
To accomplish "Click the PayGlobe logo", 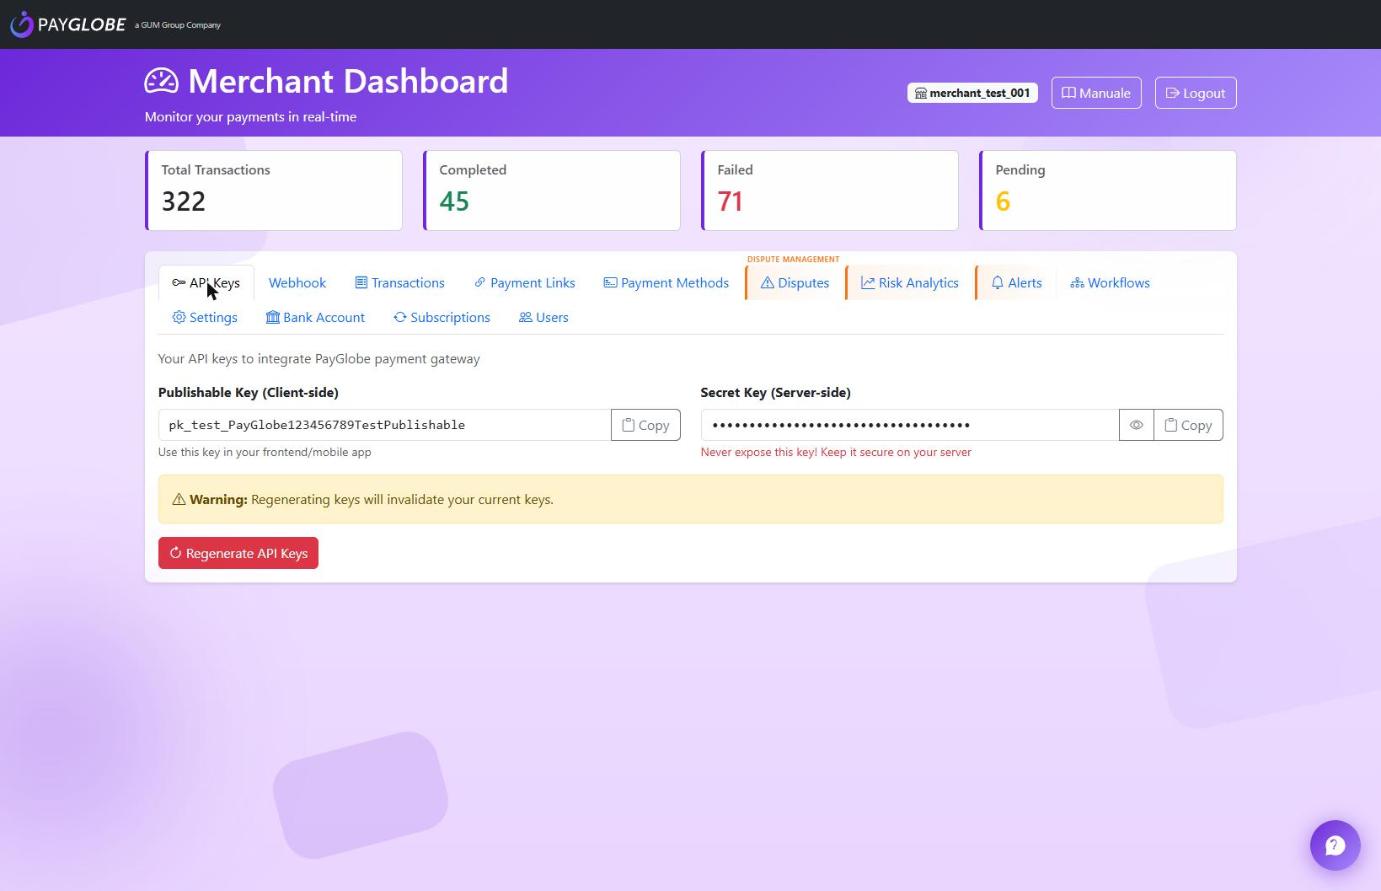I will pos(68,24).
